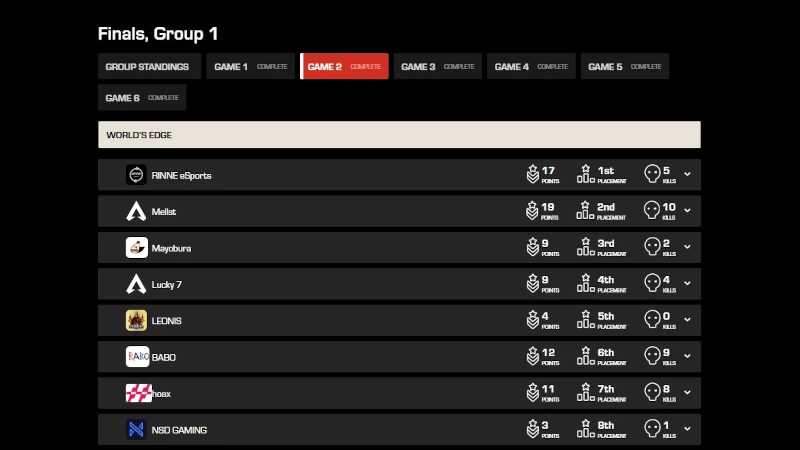Click kills skull icon in Mayobura row
This screenshot has width=800, height=450.
[x=652, y=246]
